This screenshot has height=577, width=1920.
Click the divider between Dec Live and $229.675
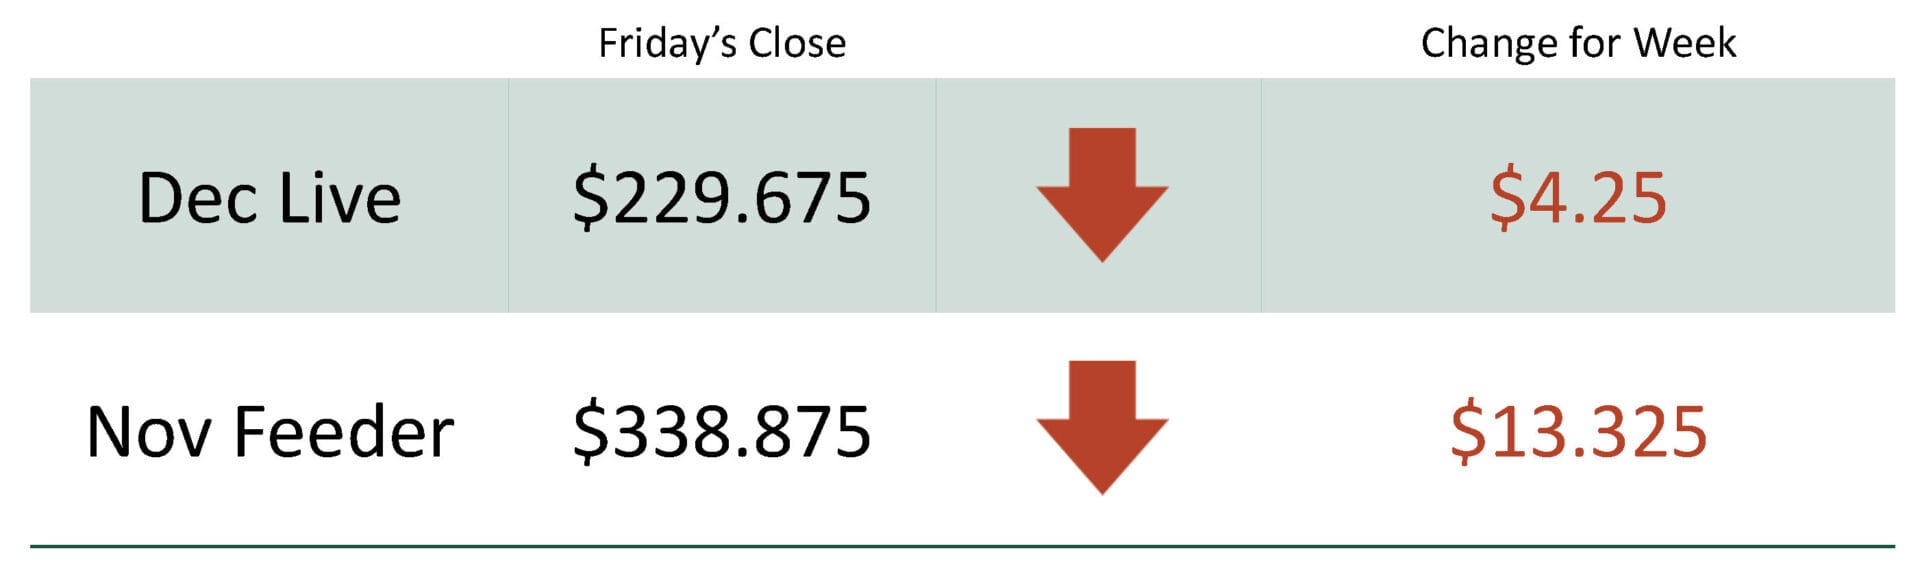(508, 195)
